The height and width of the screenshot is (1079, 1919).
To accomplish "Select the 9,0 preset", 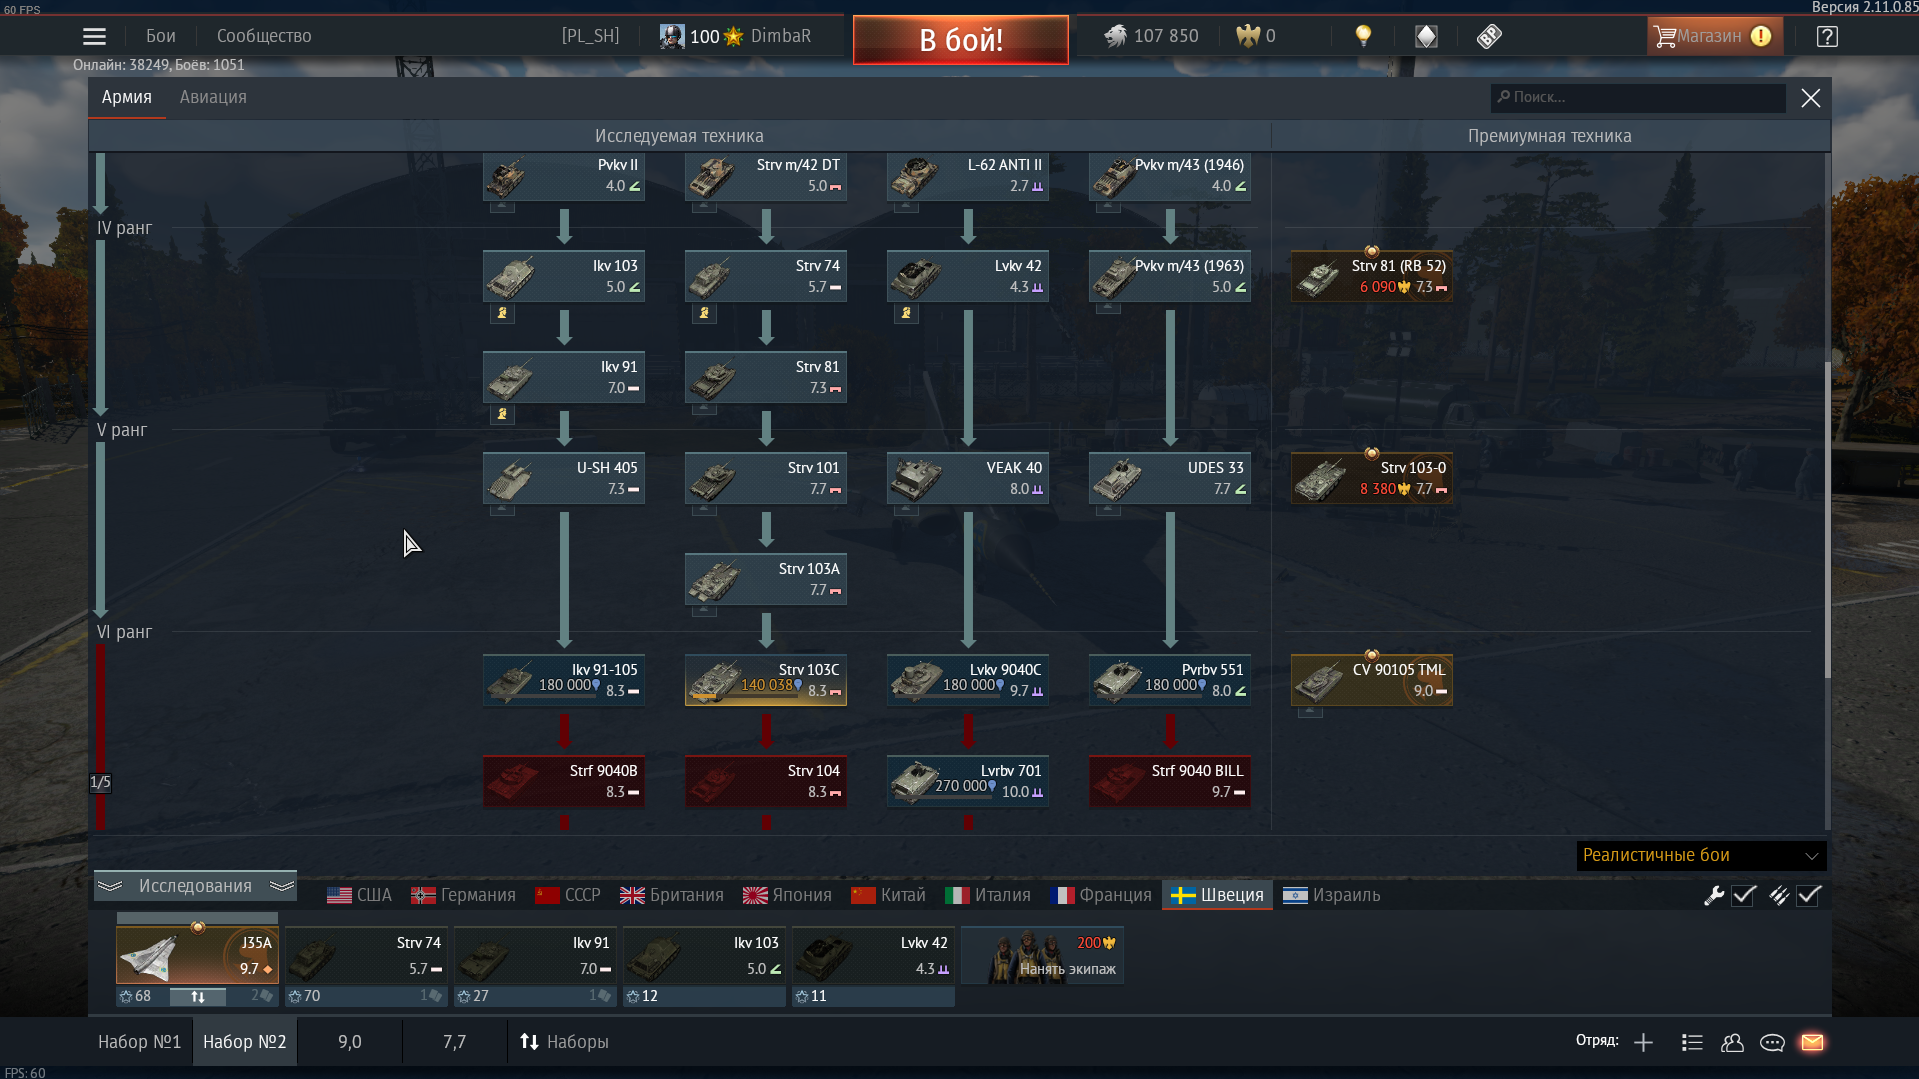I will coord(350,1042).
